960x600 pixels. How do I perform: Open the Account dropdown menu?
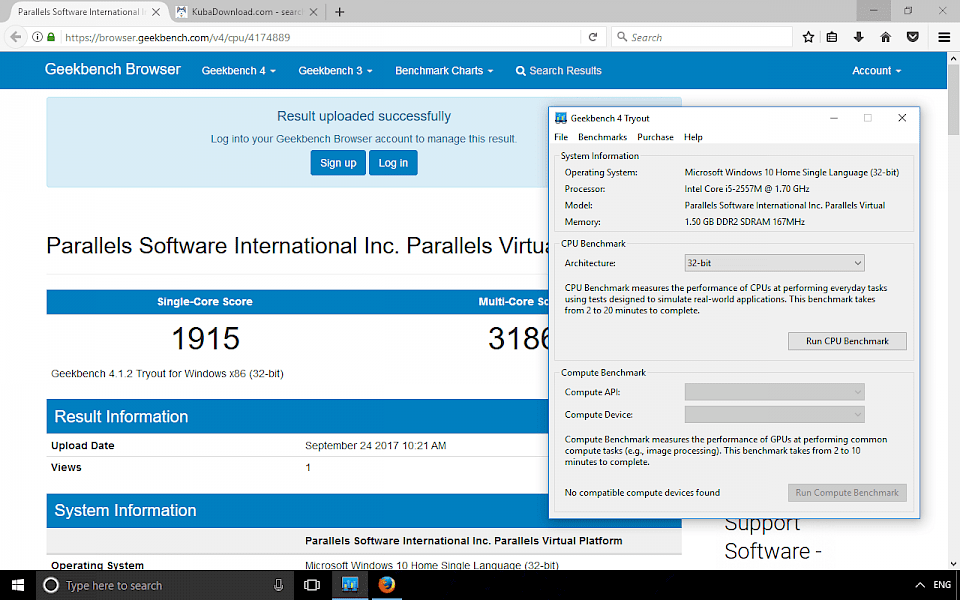(877, 70)
